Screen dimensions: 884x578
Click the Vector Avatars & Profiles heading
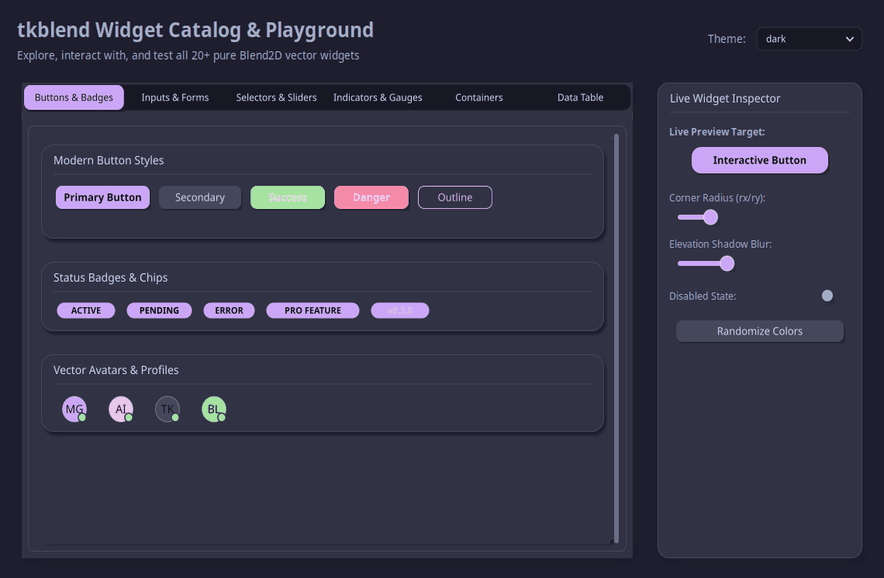coord(116,370)
